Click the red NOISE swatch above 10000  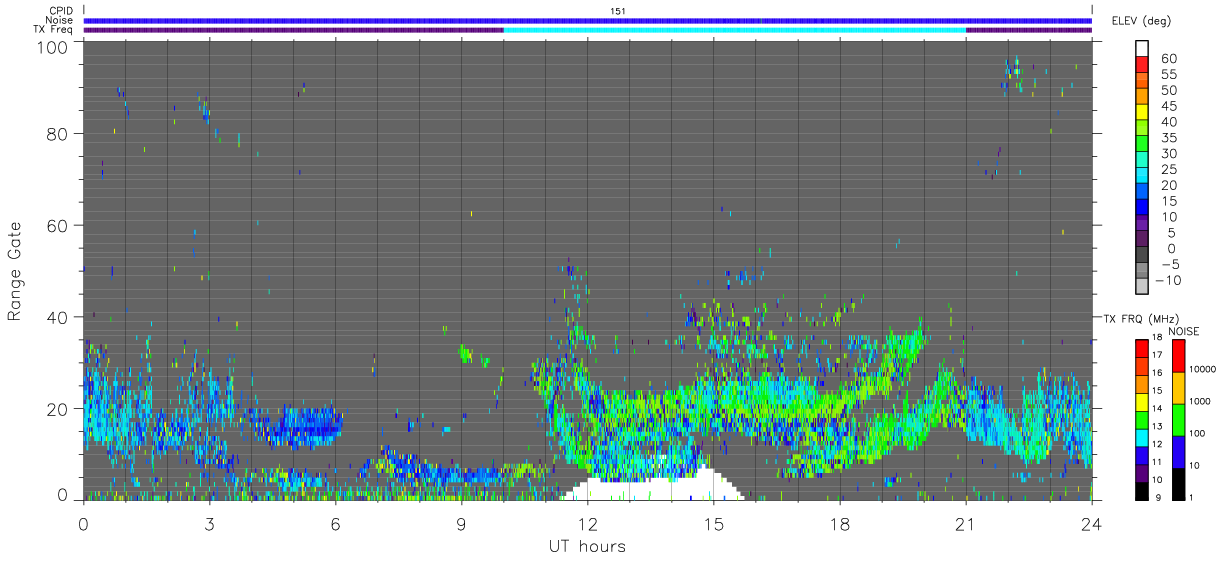pyautogui.click(x=1178, y=356)
